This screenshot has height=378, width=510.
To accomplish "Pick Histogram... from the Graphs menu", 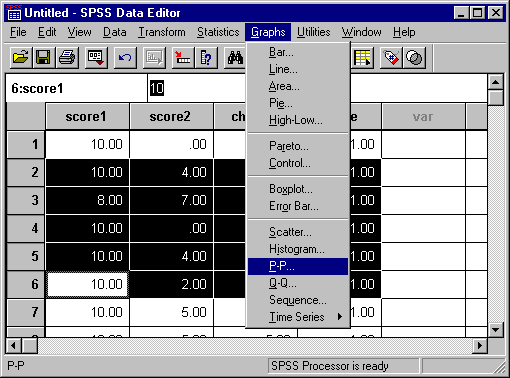I will tap(298, 249).
